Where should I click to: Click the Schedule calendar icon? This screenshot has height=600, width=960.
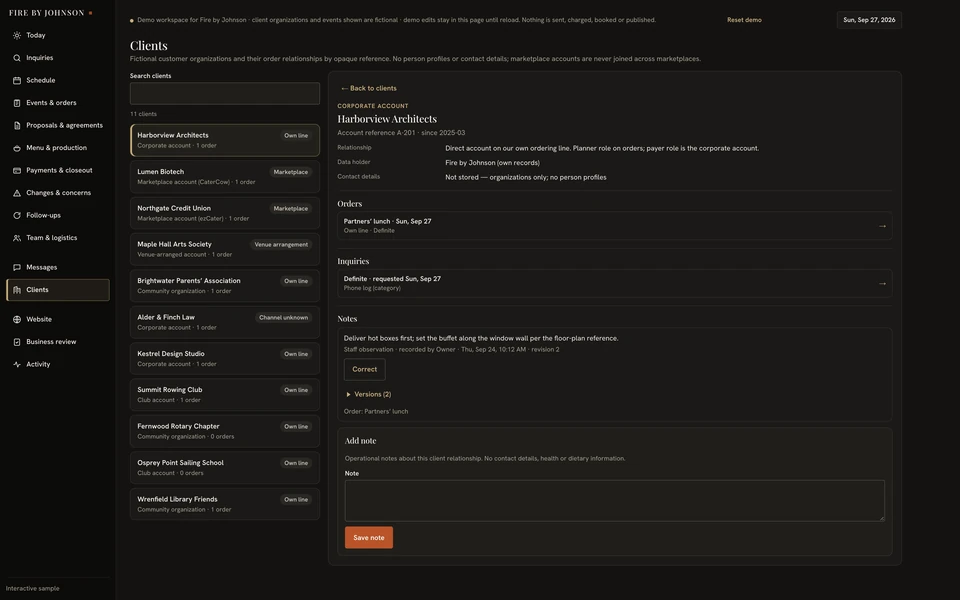click(x=17, y=80)
